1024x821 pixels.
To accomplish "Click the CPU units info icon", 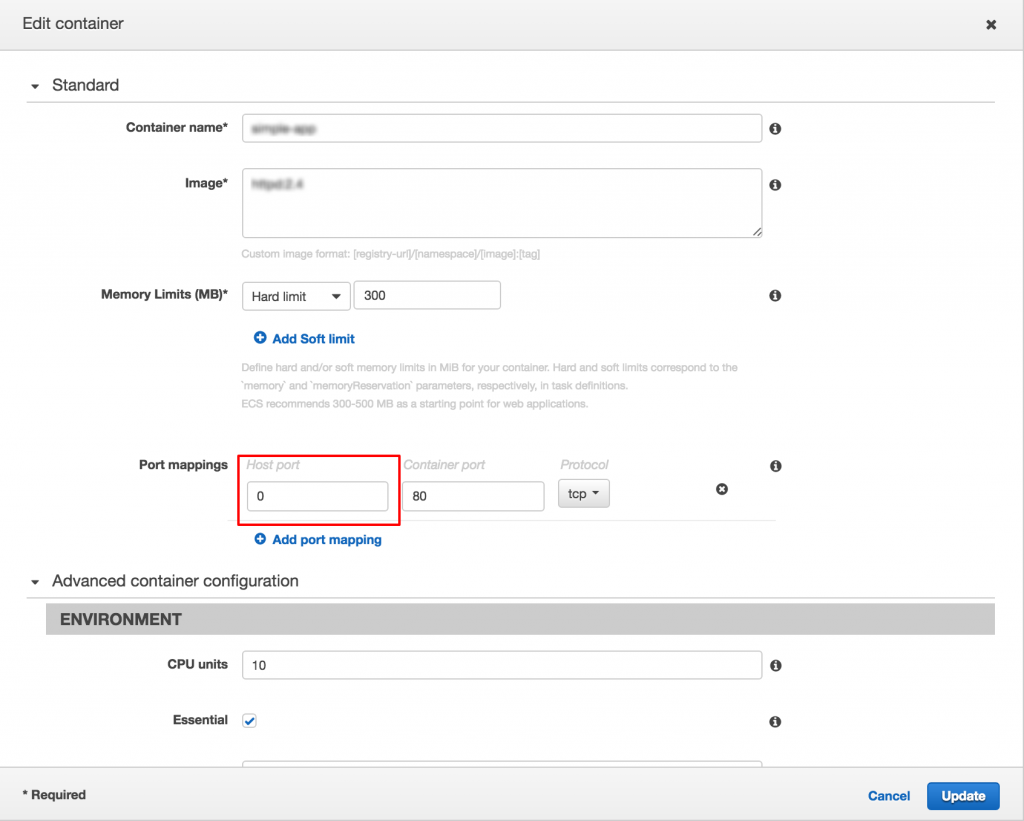I will (775, 665).
